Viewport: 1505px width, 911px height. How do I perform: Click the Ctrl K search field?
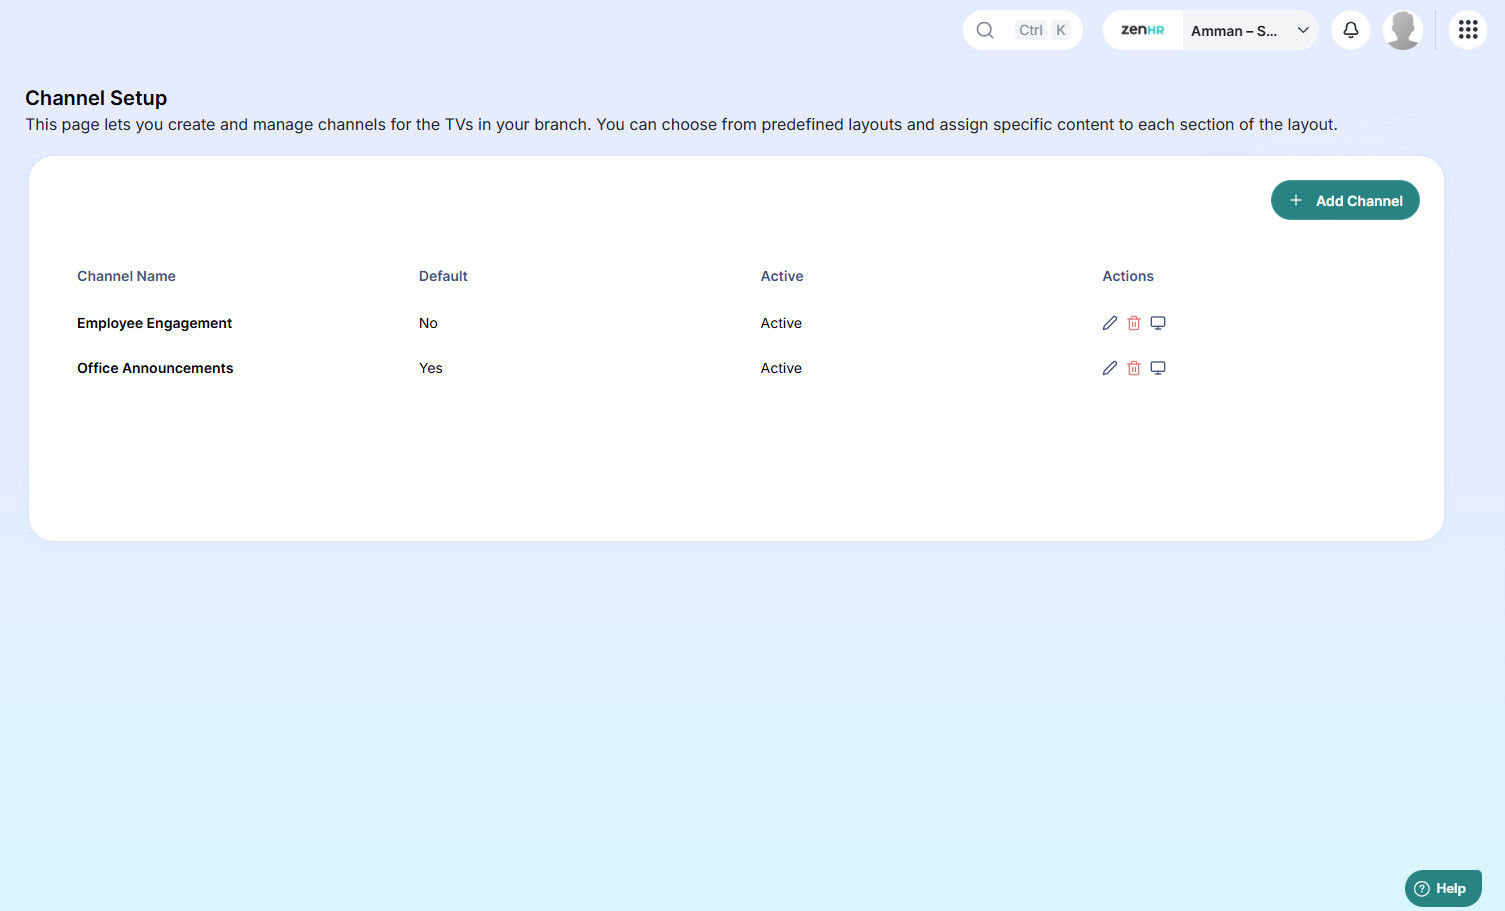point(1023,30)
